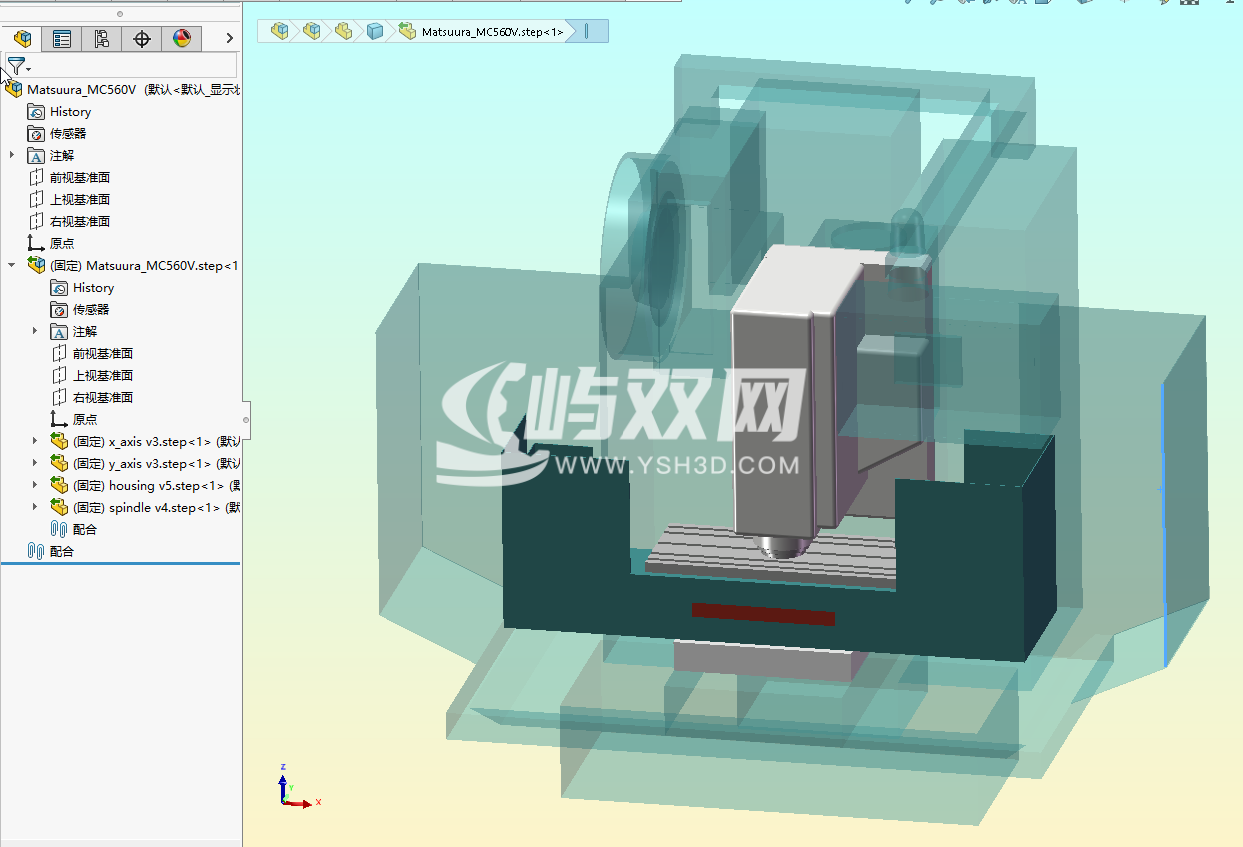Select 上视基准面 under Matsuura_MC560V.step<1>

(102, 375)
